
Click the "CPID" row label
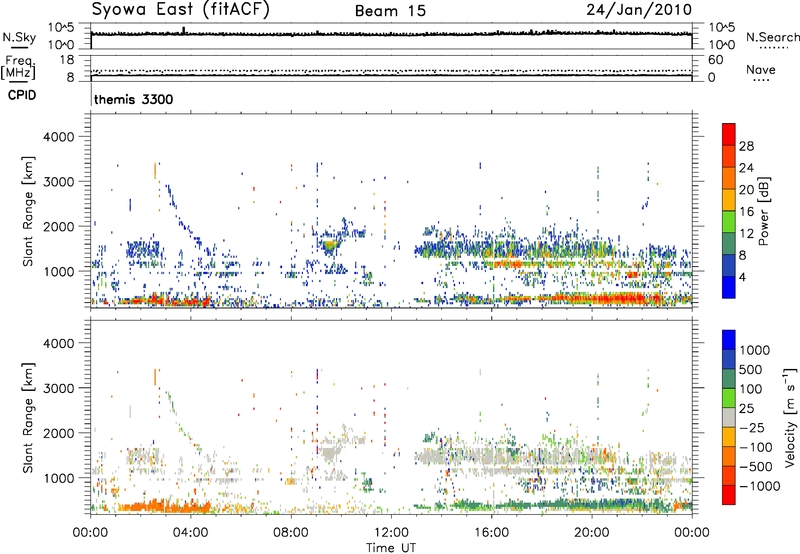click(22, 95)
